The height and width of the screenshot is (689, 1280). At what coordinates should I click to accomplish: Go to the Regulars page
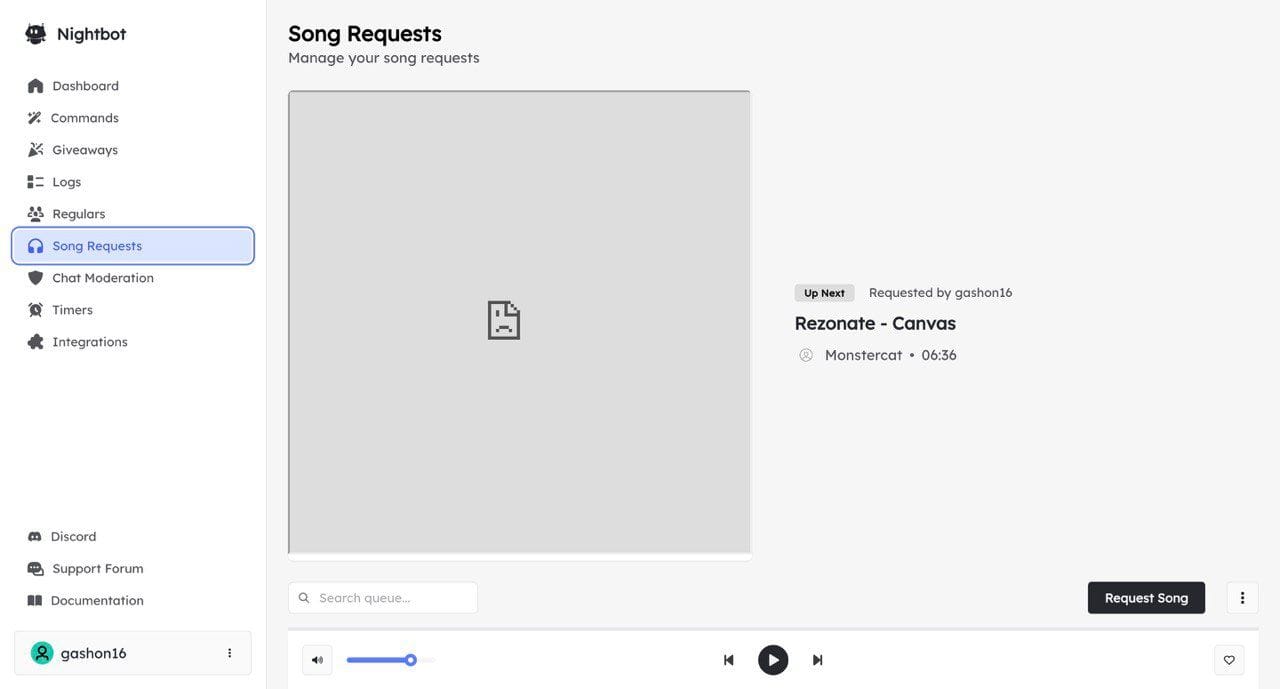pyautogui.click(x=78, y=214)
